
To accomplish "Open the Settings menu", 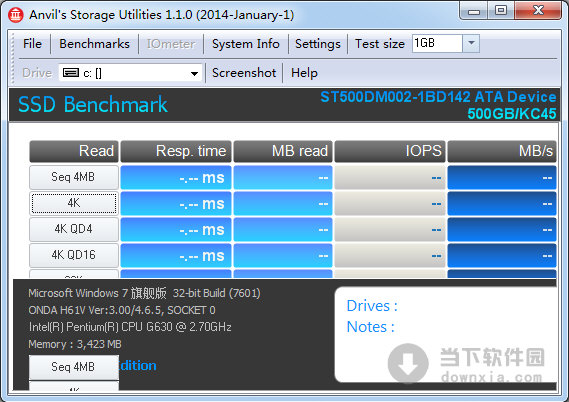I will coord(318,44).
